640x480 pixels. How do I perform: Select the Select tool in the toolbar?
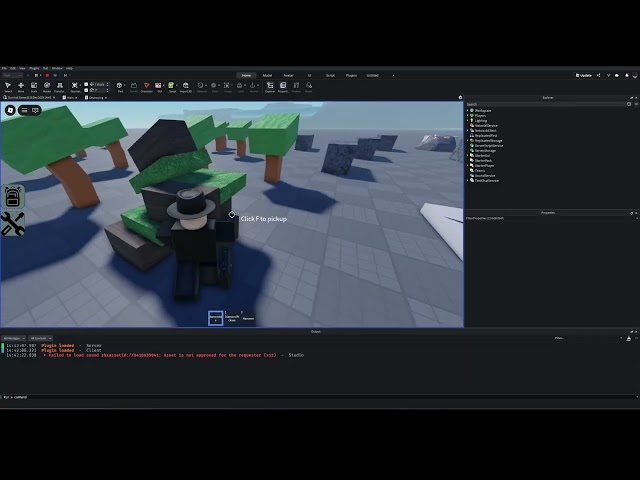pos(8,87)
